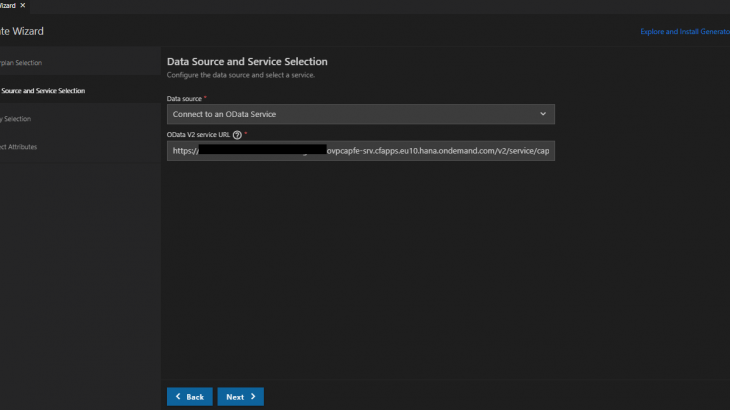The height and width of the screenshot is (410, 730).
Task: Click the left chevron icon on Back
Action: tap(179, 397)
